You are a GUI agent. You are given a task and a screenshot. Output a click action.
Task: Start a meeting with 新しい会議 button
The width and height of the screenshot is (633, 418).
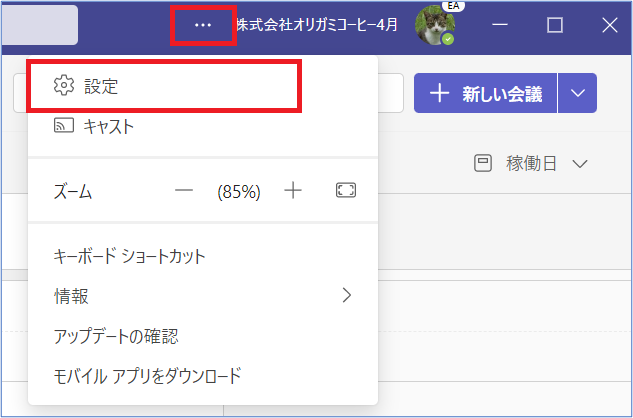486,94
